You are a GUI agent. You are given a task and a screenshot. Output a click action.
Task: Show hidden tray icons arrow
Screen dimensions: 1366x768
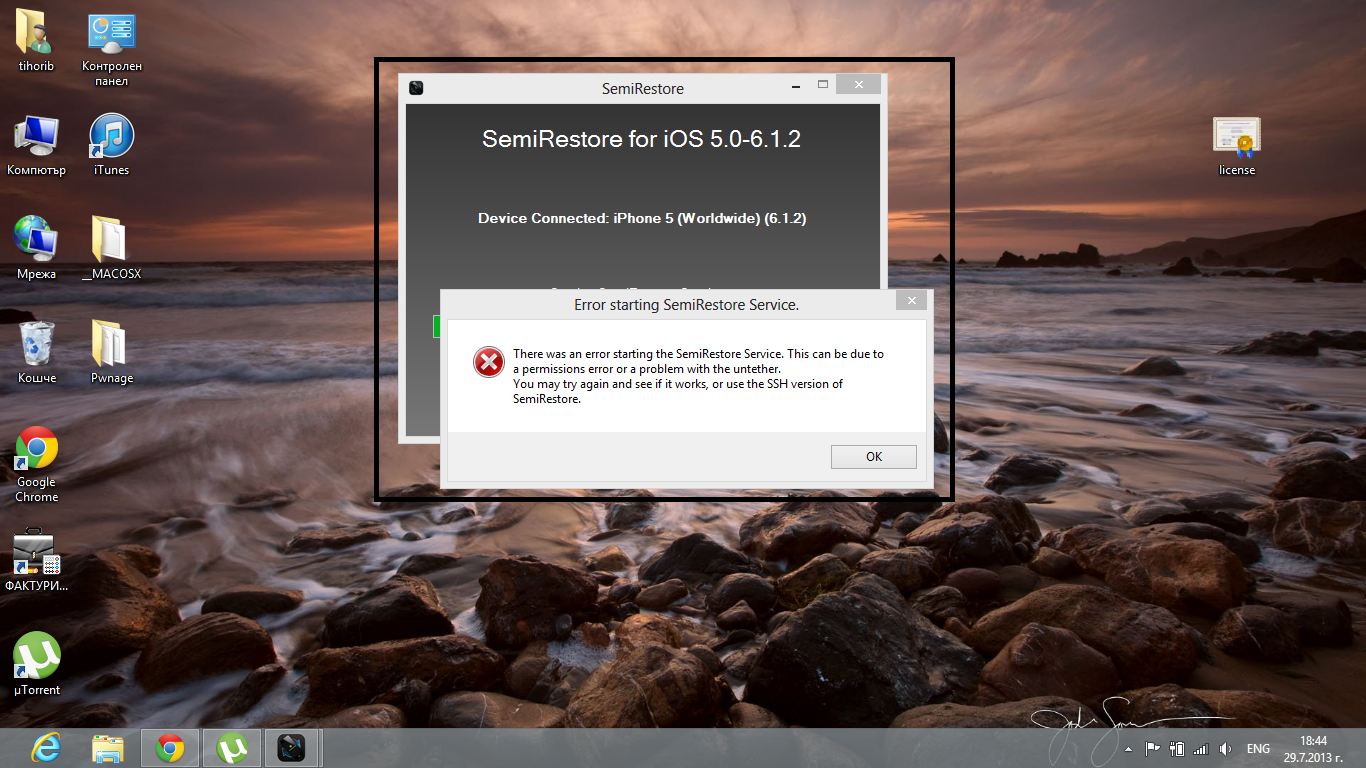[1129, 749]
